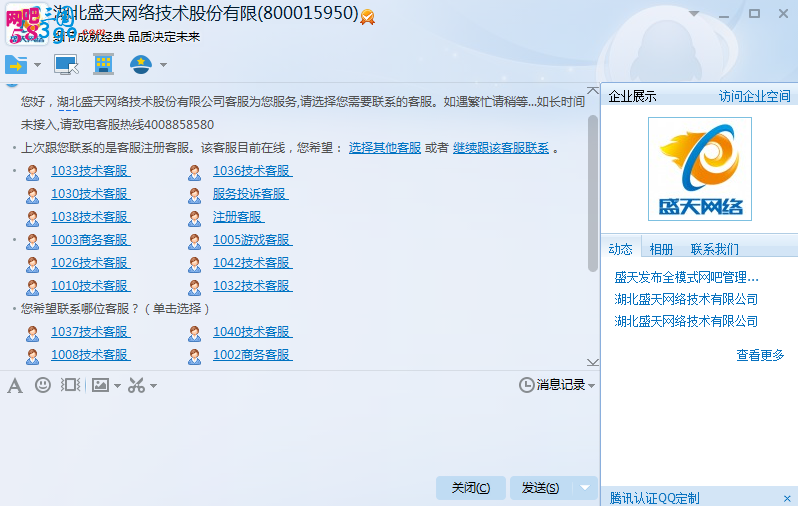
Task: Click the 访问企业空间 link
Action: [x=755, y=96]
